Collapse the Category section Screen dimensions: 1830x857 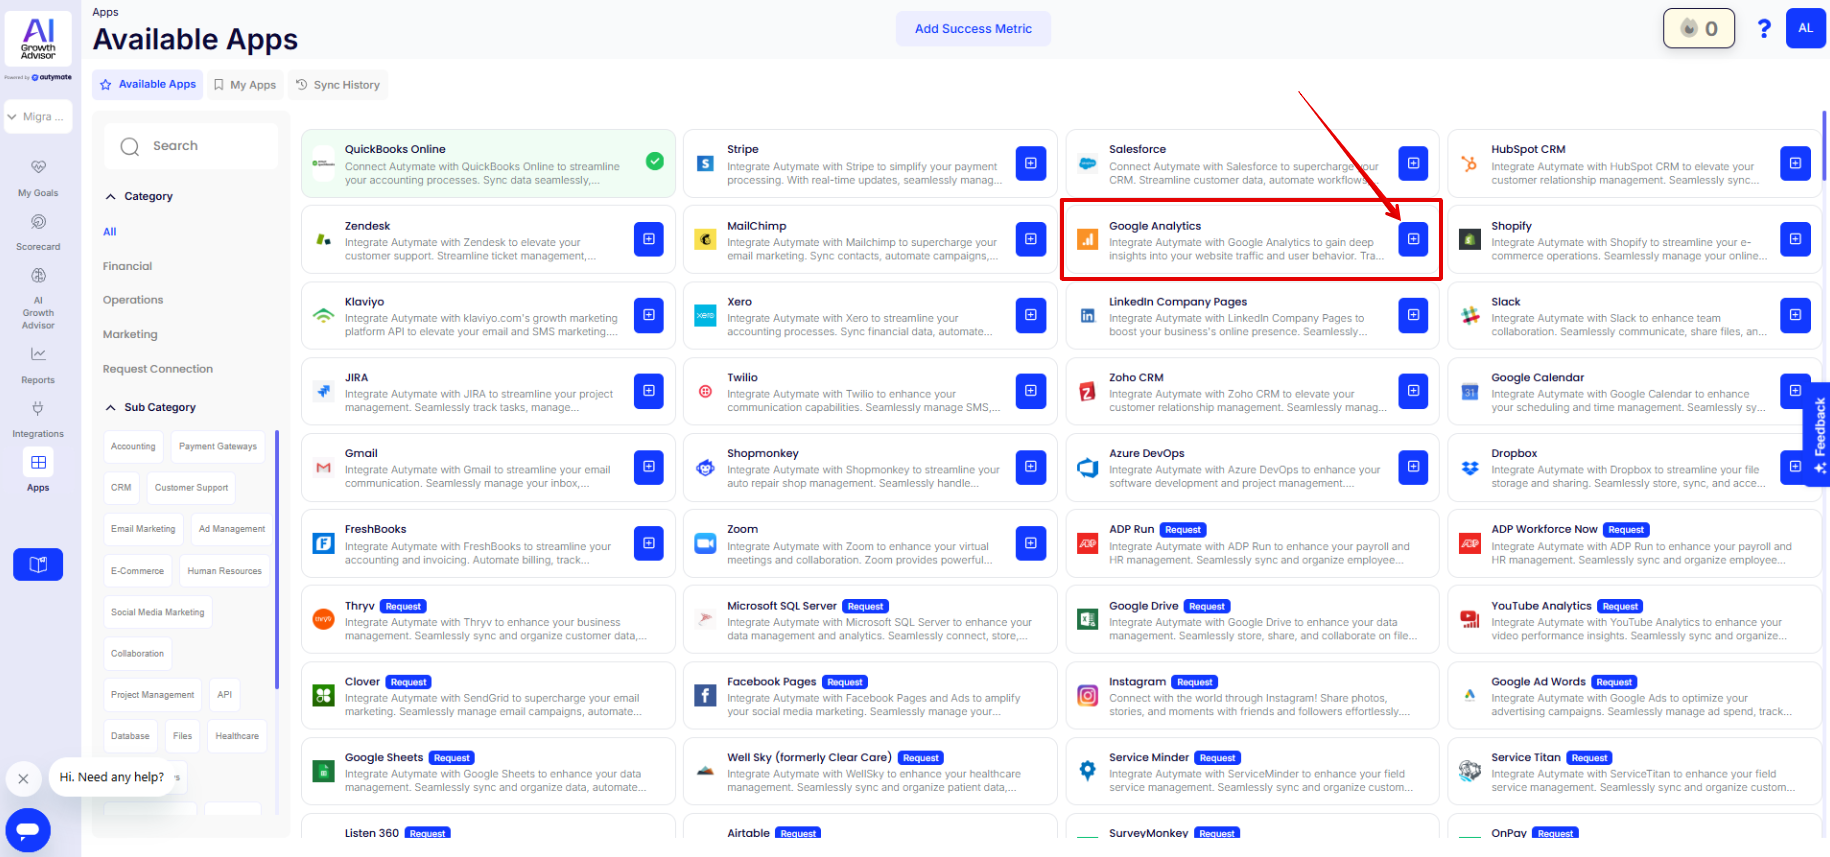coord(111,197)
